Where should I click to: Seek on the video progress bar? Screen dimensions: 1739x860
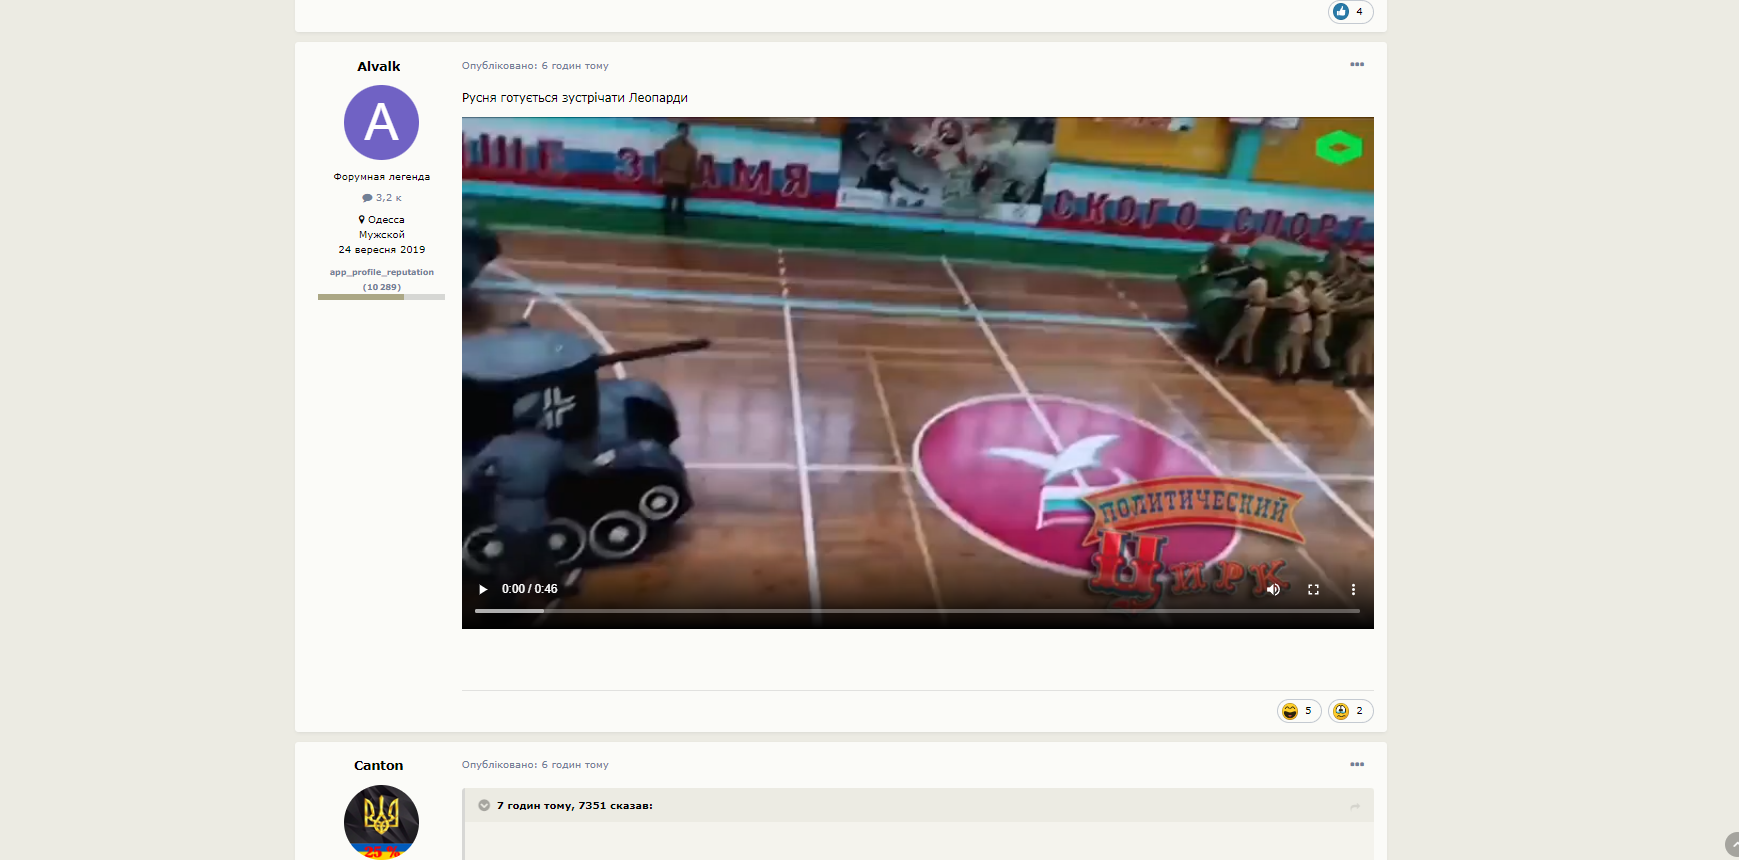[x=917, y=610]
